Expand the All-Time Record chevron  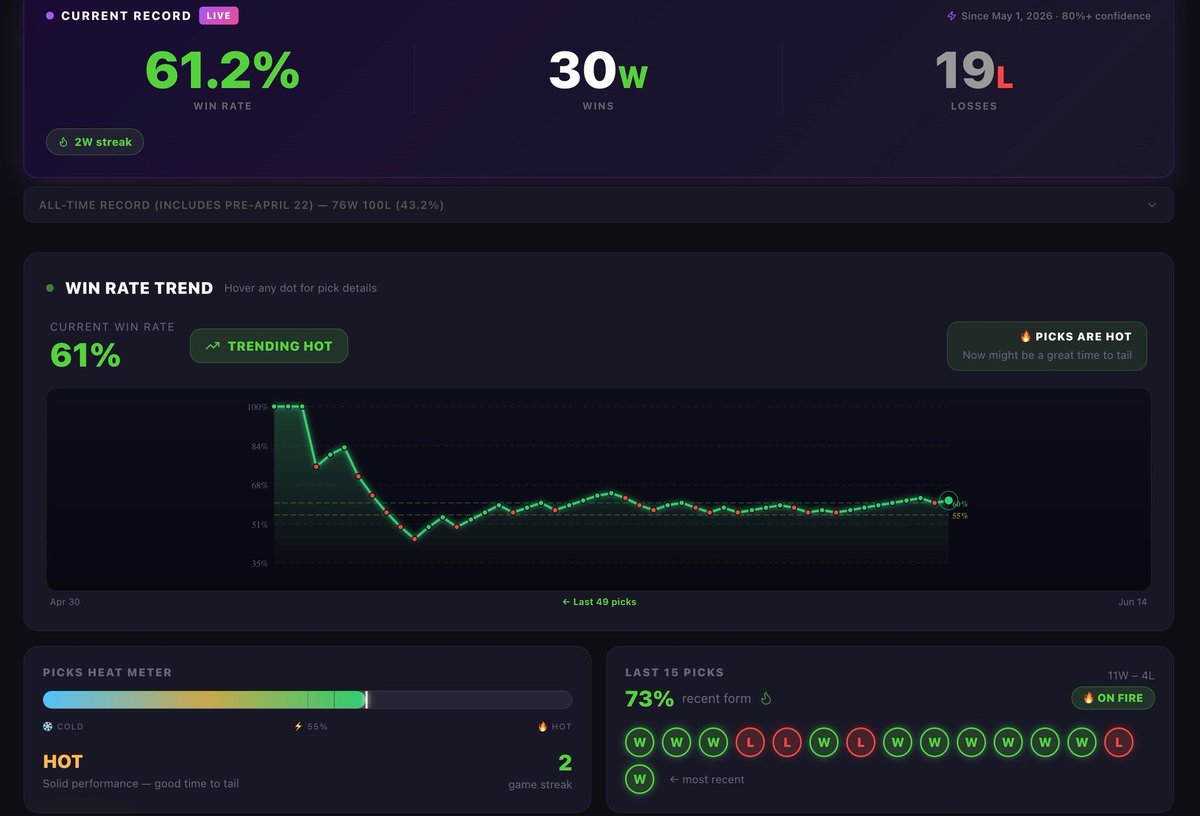tap(1152, 205)
